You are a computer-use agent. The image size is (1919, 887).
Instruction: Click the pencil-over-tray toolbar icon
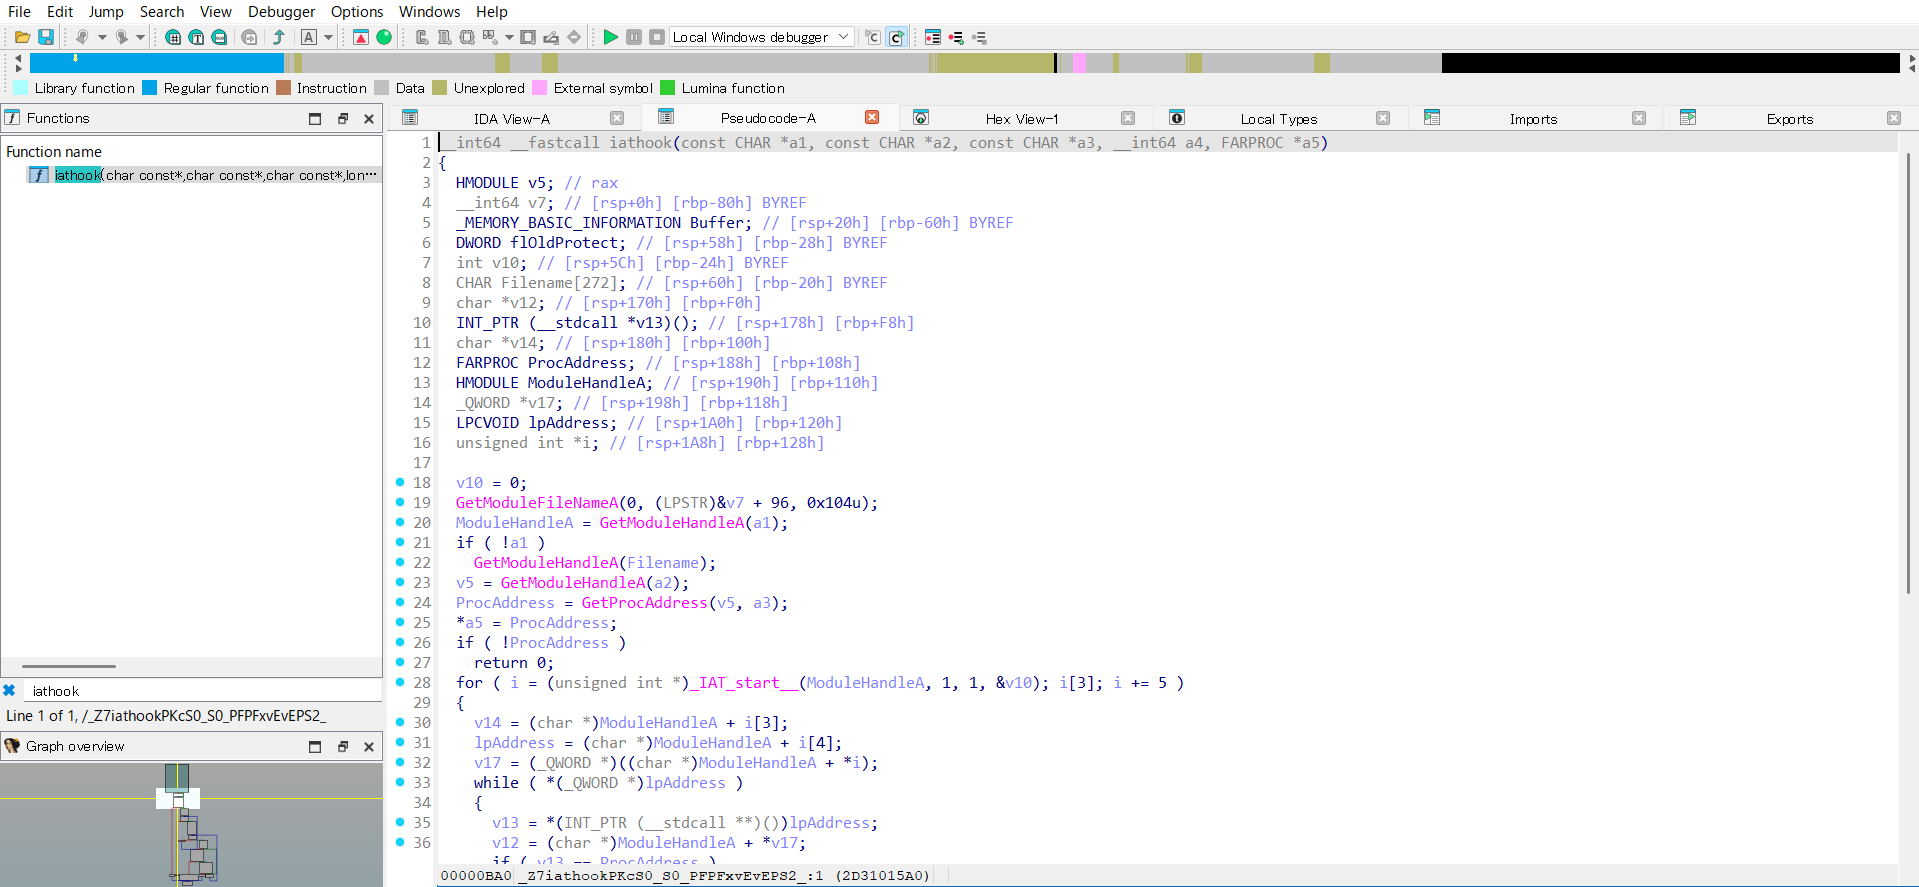tap(551, 37)
